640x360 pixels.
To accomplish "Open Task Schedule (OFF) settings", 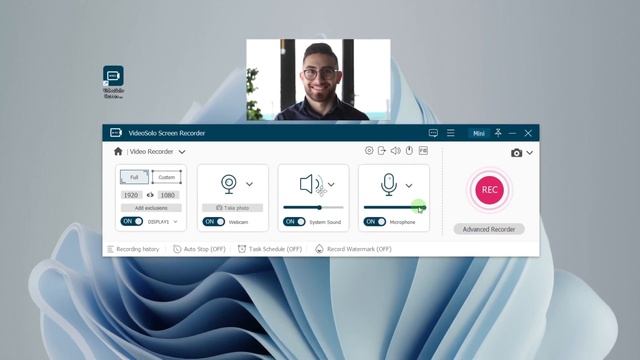I will pyautogui.click(x=270, y=249).
